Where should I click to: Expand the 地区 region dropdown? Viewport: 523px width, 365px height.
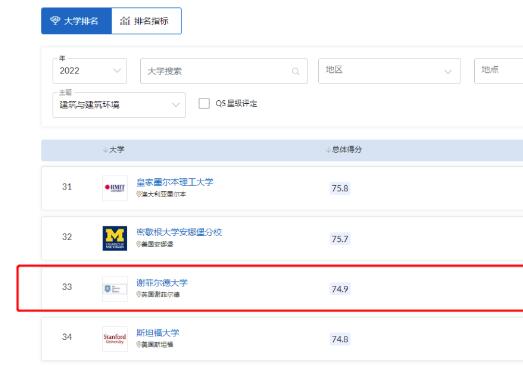click(389, 71)
